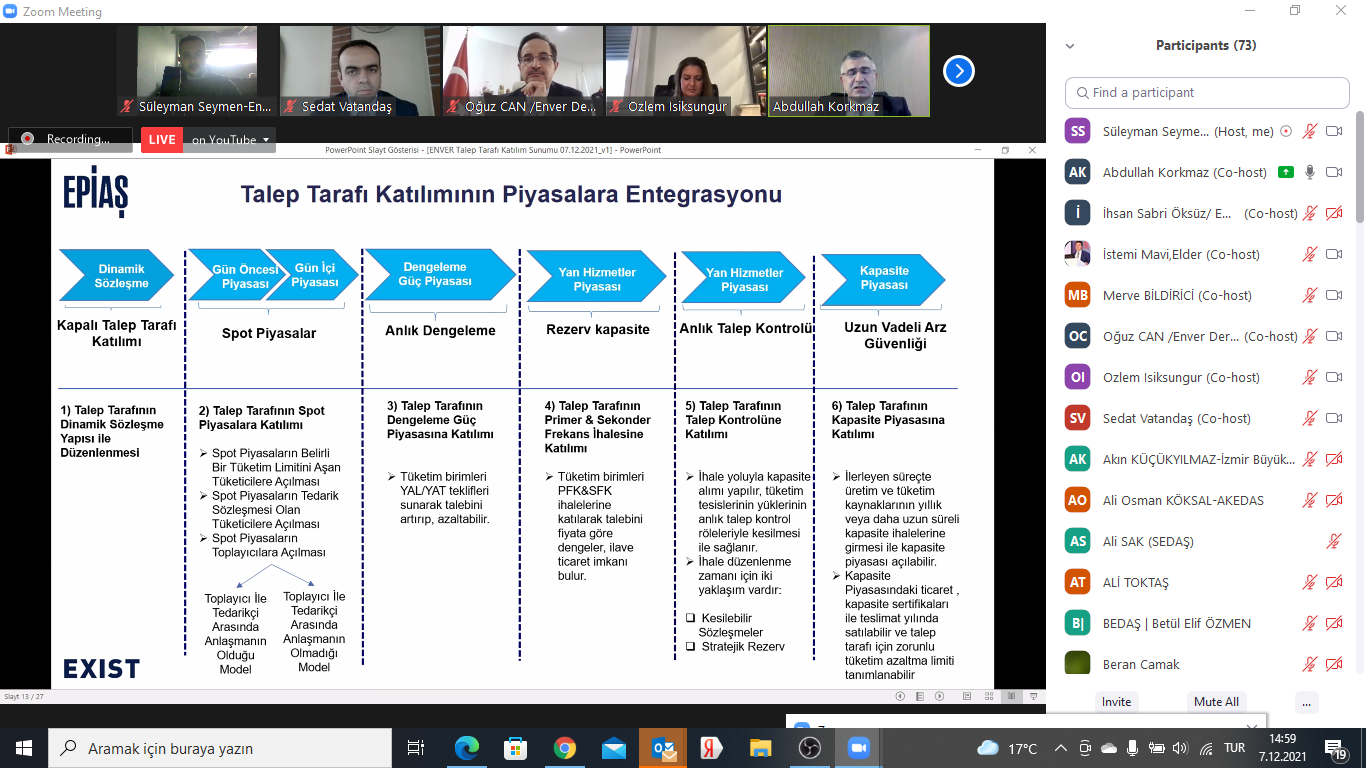Show next video thumbnails with blue arrow
This screenshot has height=768, width=1366.
(x=958, y=71)
